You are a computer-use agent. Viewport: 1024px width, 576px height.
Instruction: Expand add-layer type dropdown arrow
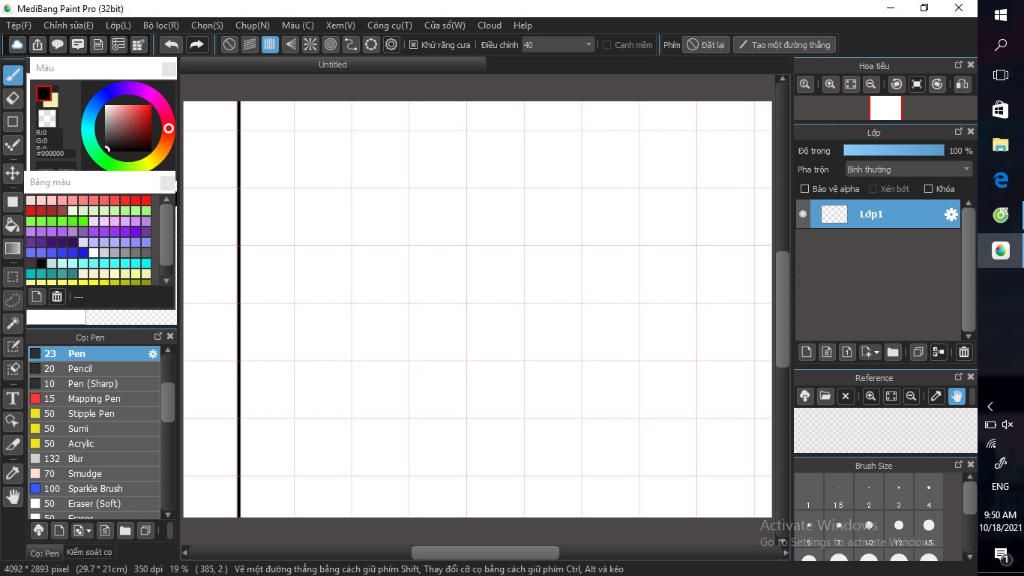[876, 352]
